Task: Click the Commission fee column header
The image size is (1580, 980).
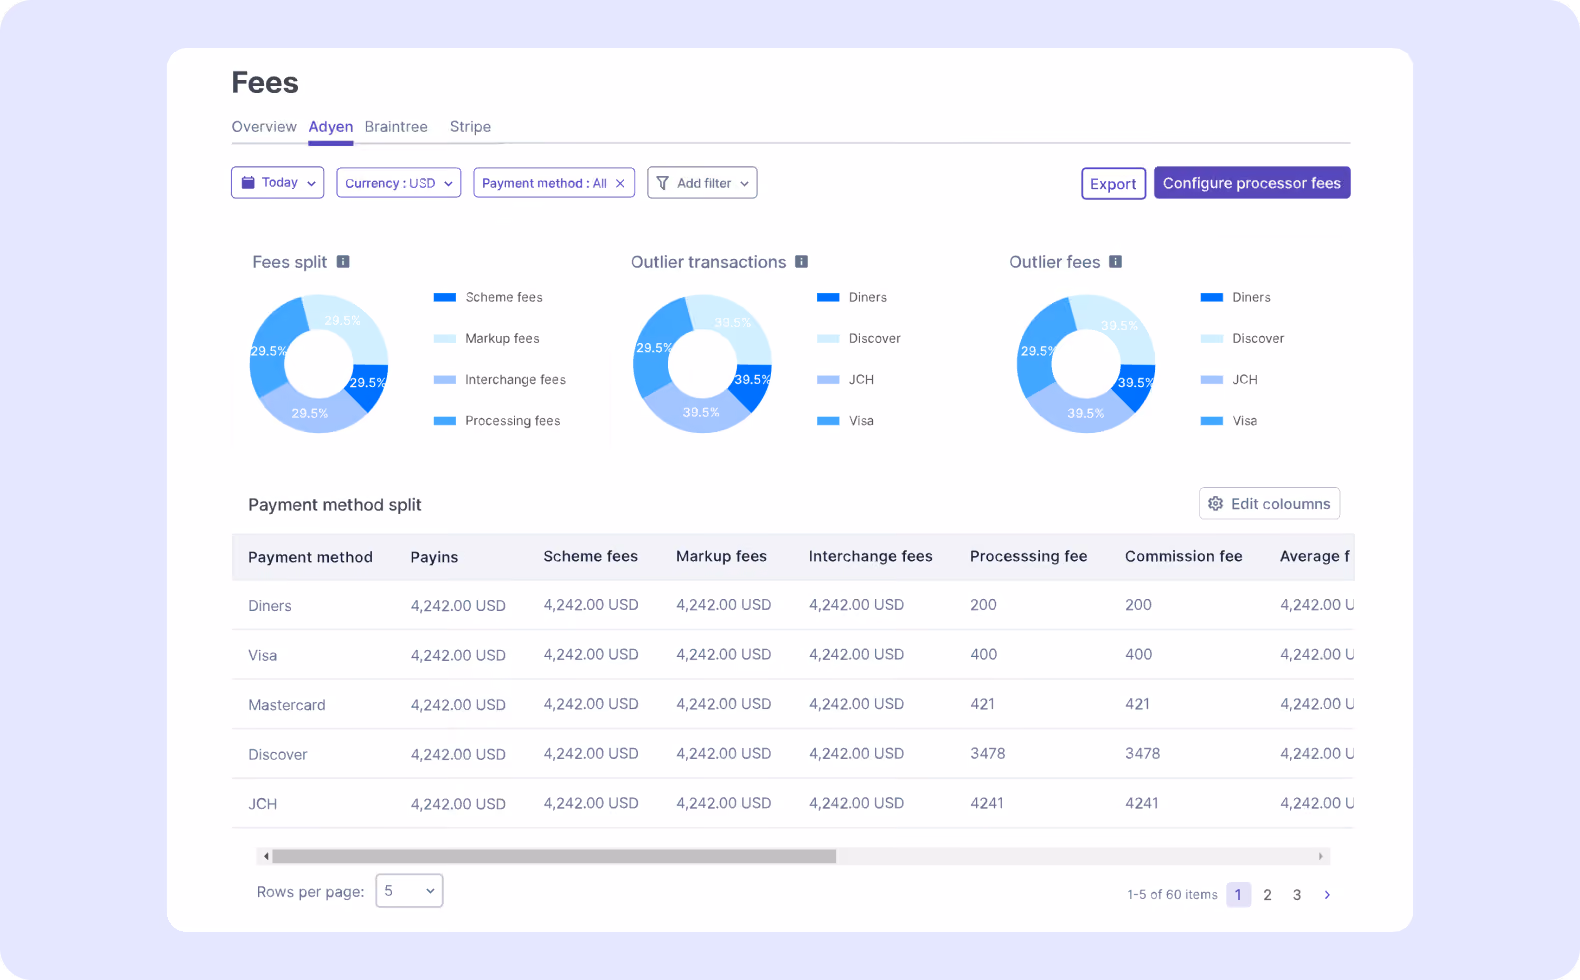Action: (x=1183, y=556)
